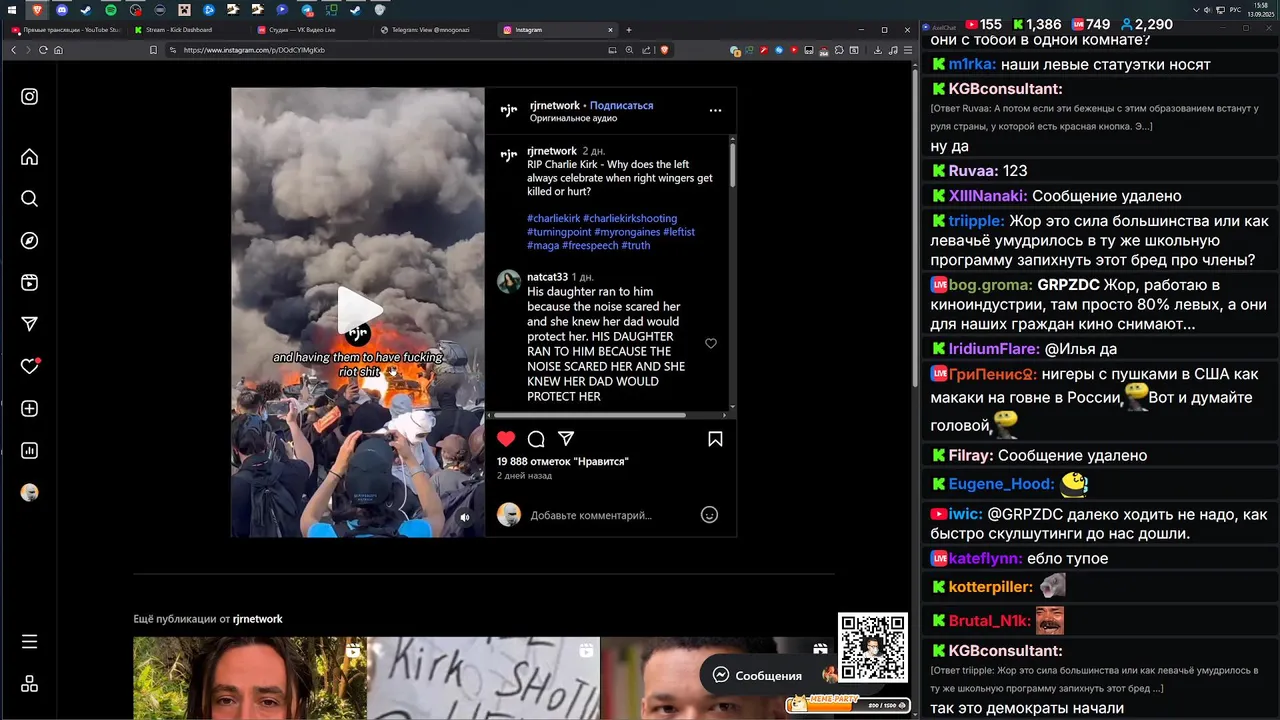Unlike the post with red heart
Image resolution: width=1280 pixels, height=720 pixels.
point(506,439)
